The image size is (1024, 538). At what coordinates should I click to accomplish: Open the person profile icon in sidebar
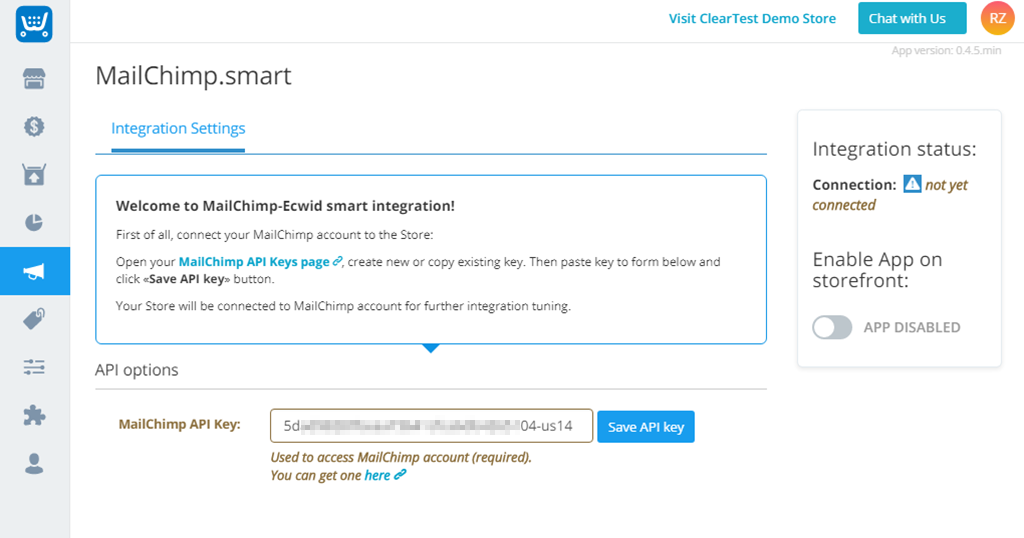click(34, 464)
